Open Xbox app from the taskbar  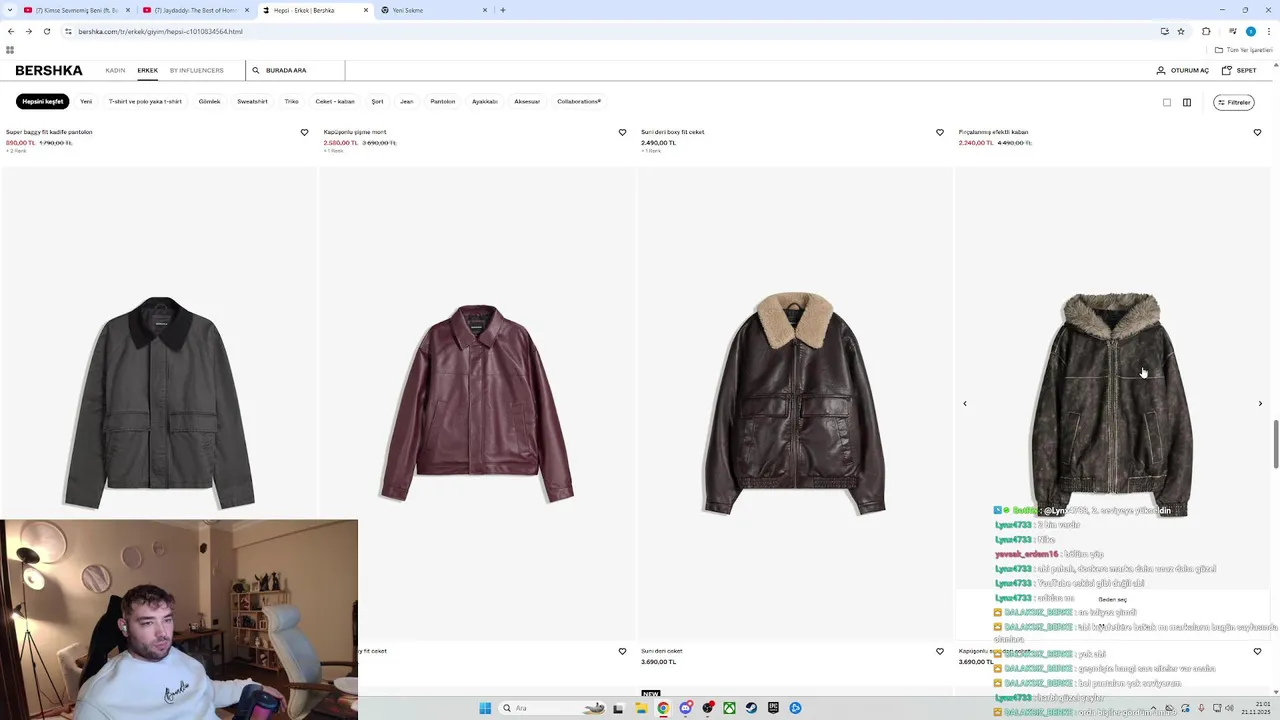click(729, 708)
